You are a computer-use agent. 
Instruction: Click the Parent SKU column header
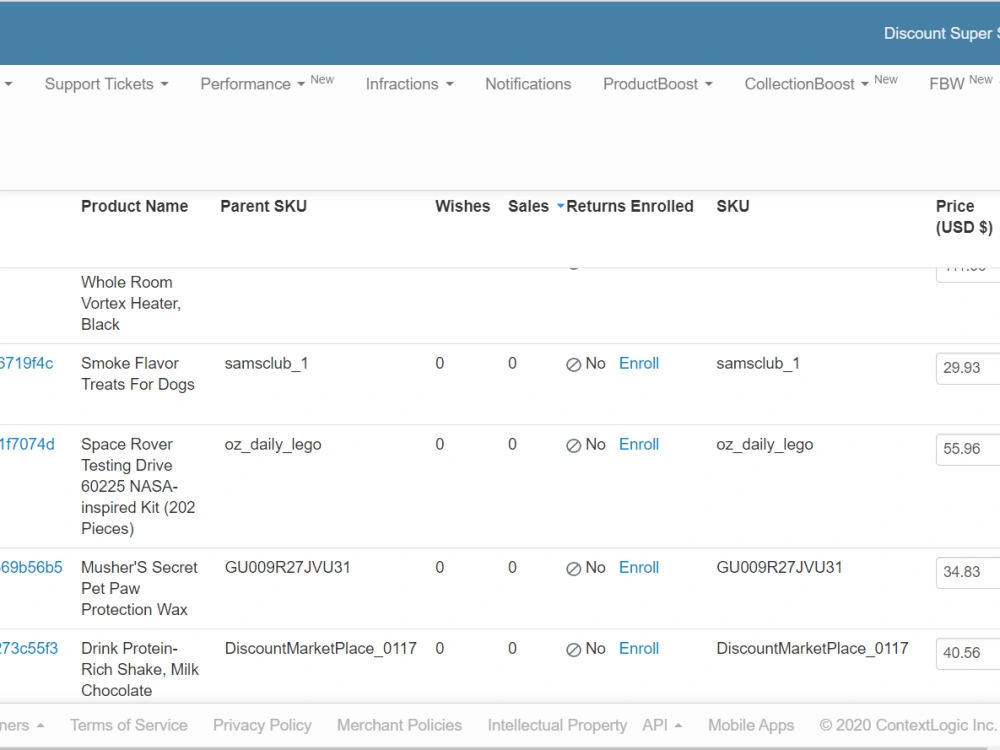pos(263,206)
